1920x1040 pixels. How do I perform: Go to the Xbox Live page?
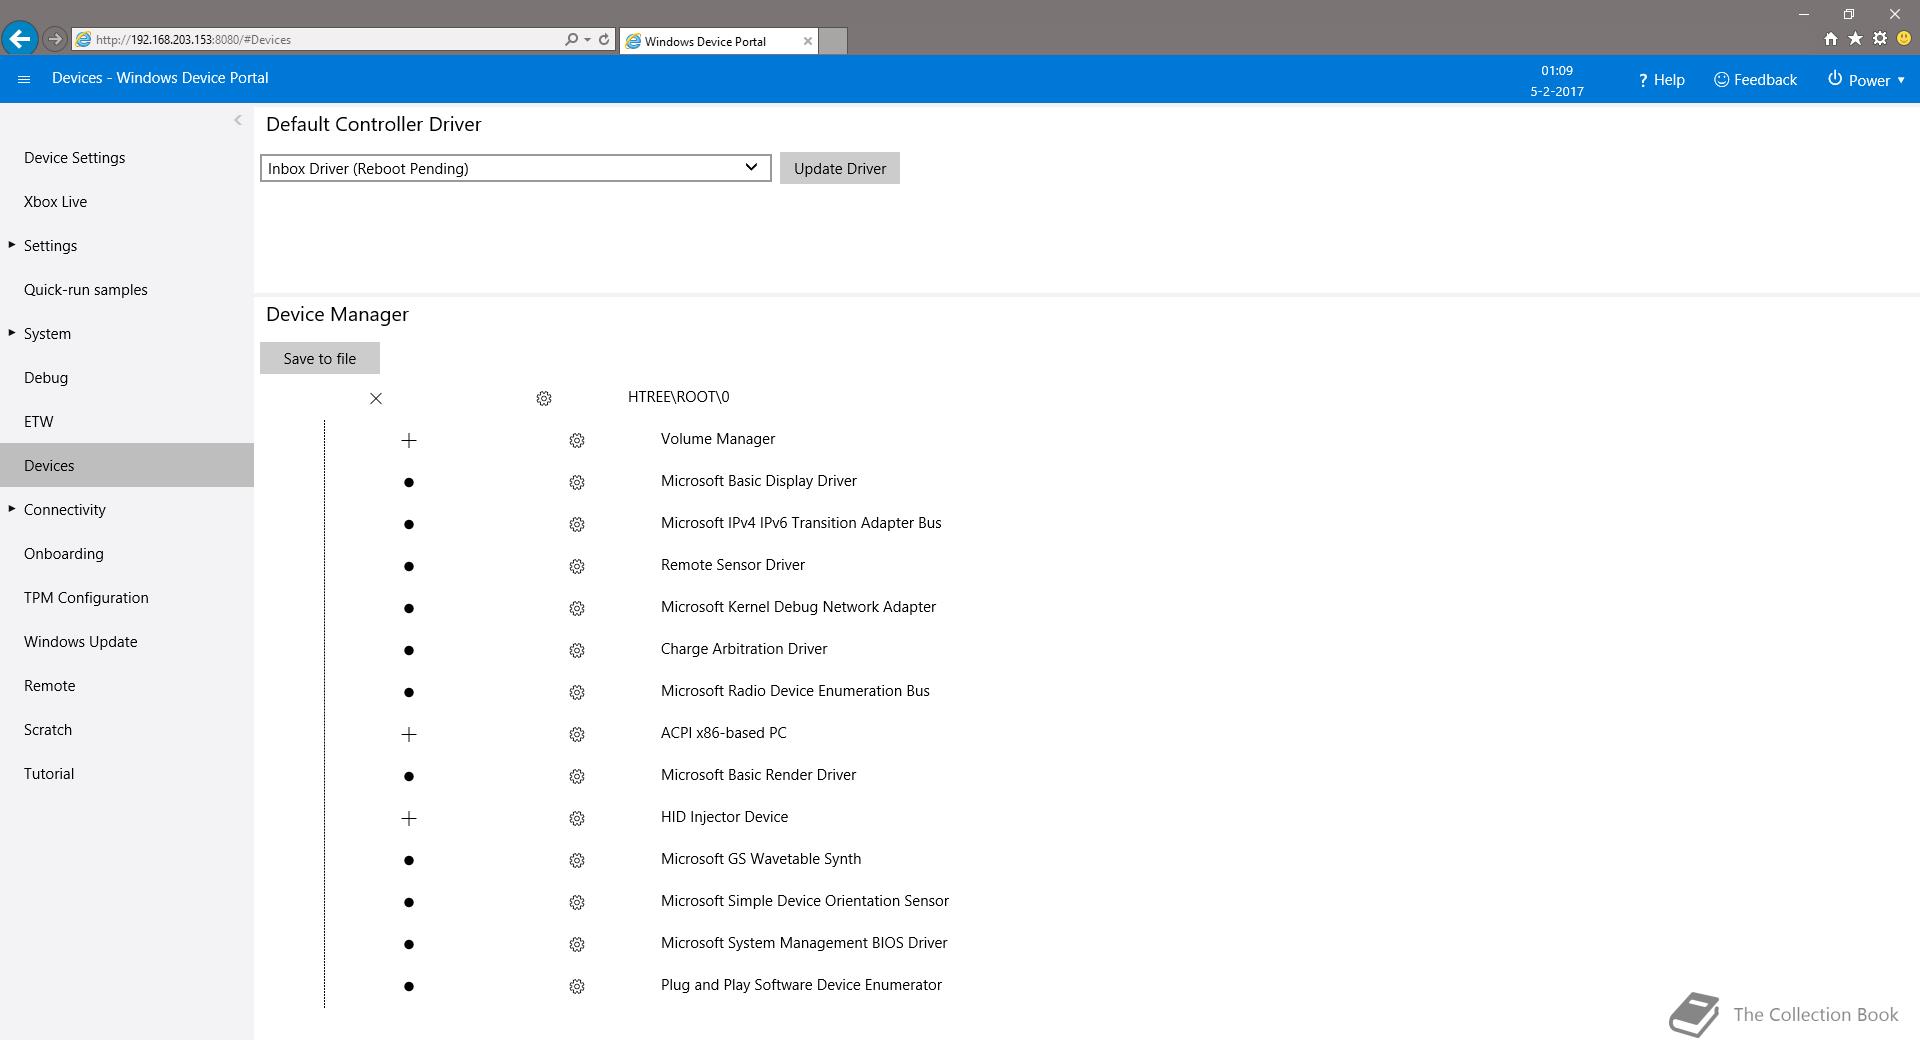(x=56, y=202)
